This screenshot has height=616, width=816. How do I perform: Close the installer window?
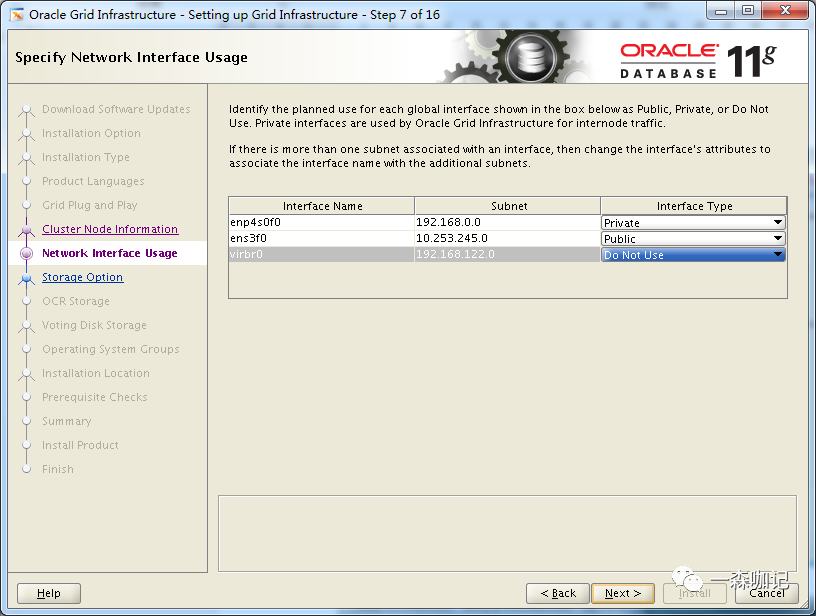coord(786,11)
